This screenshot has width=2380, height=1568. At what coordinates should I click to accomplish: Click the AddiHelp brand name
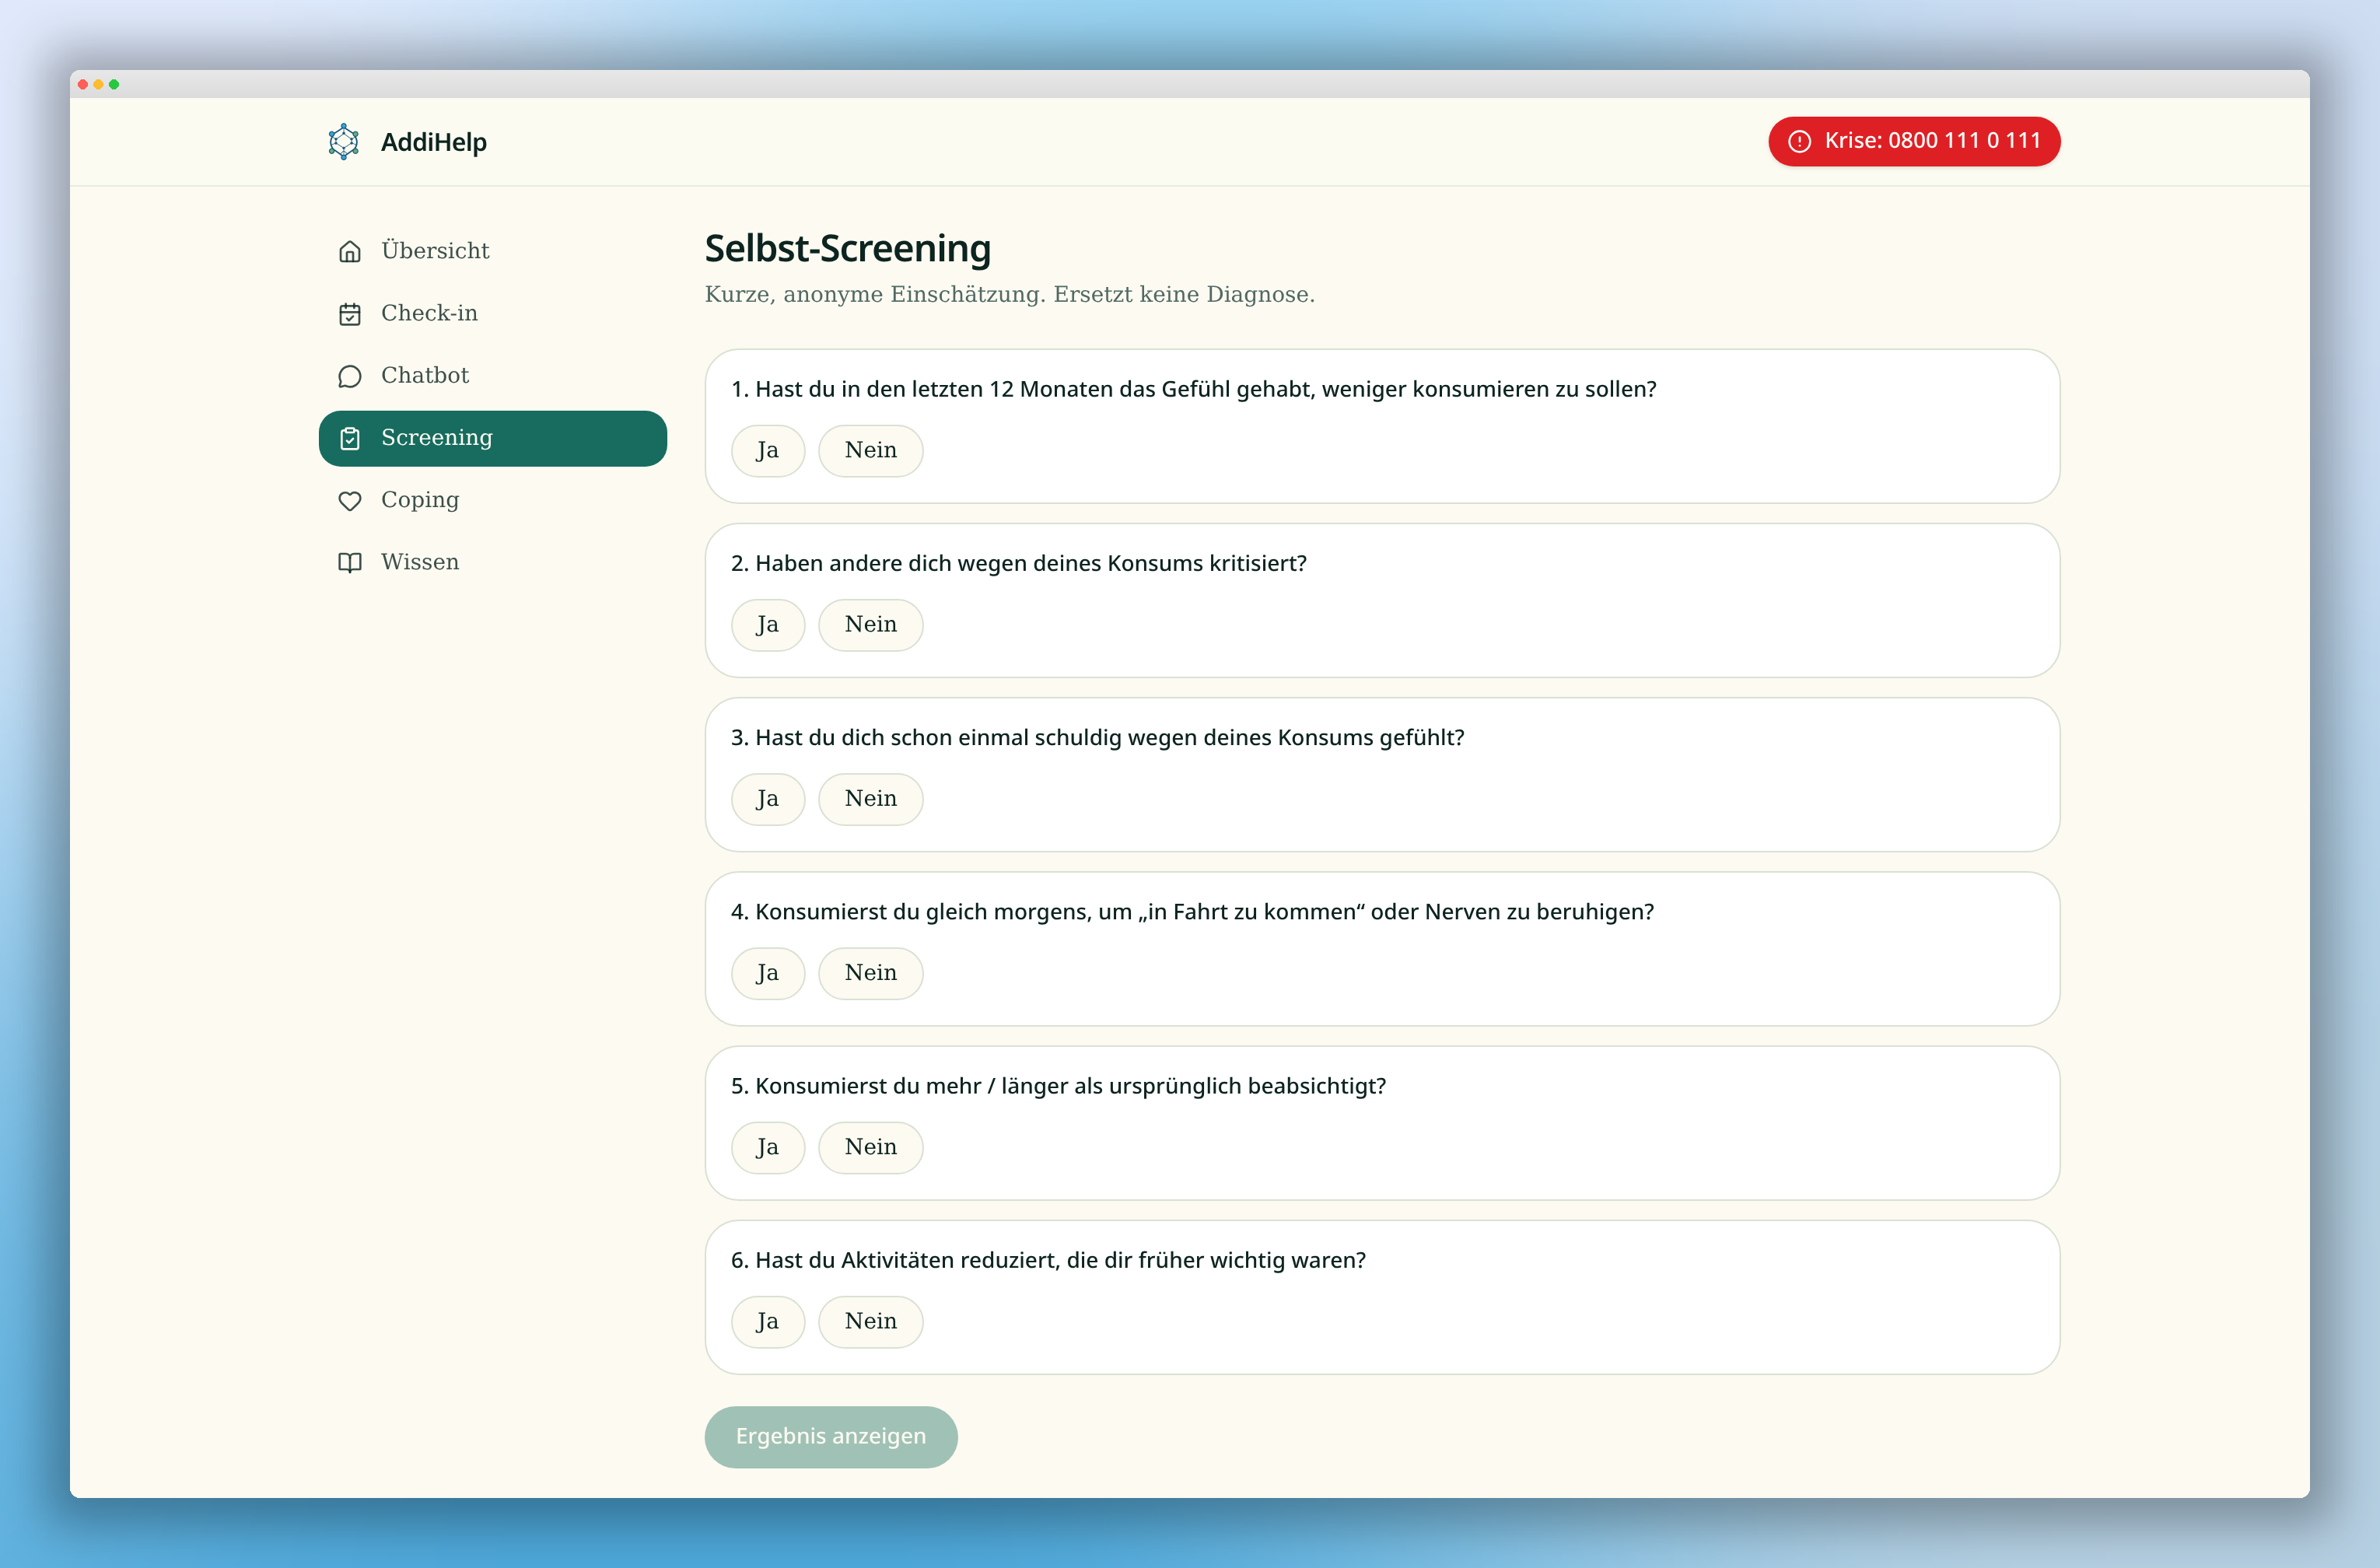pos(434,142)
